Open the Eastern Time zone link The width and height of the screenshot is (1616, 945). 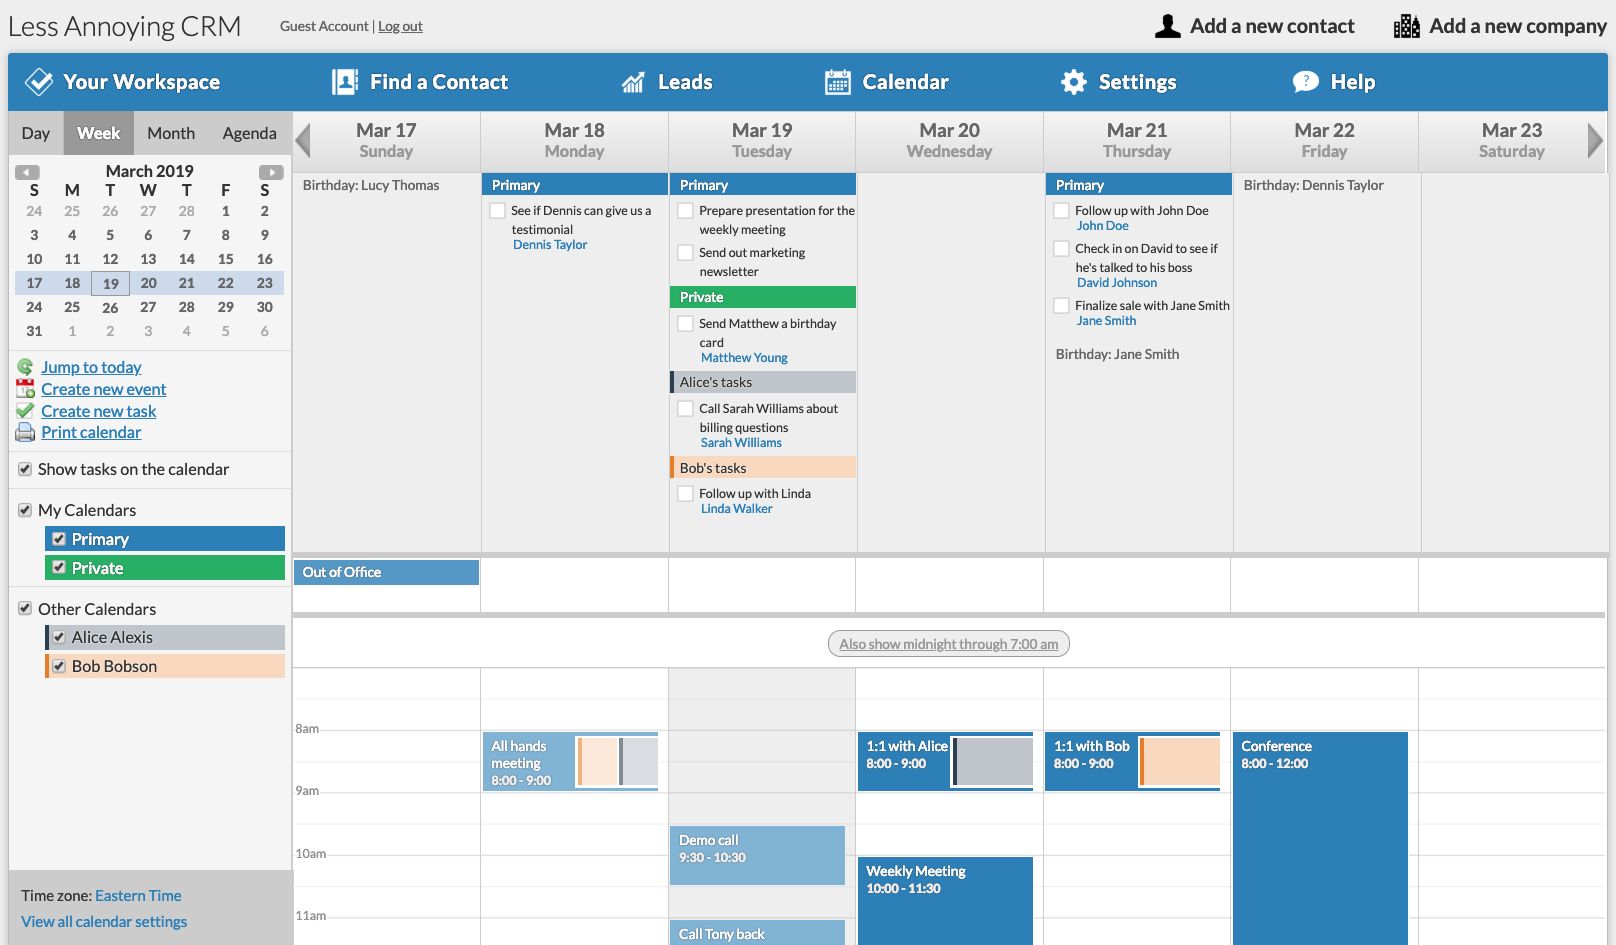[x=138, y=896]
